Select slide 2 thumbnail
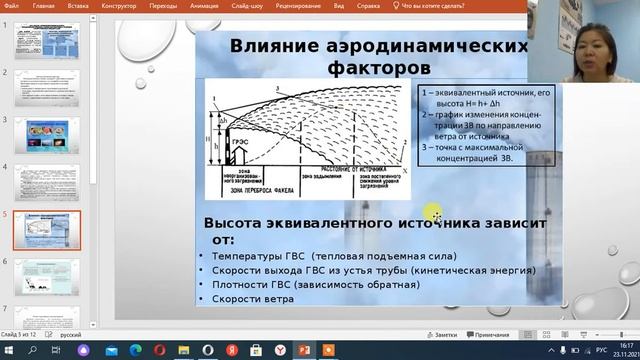This screenshot has height=360, width=640. (47, 88)
